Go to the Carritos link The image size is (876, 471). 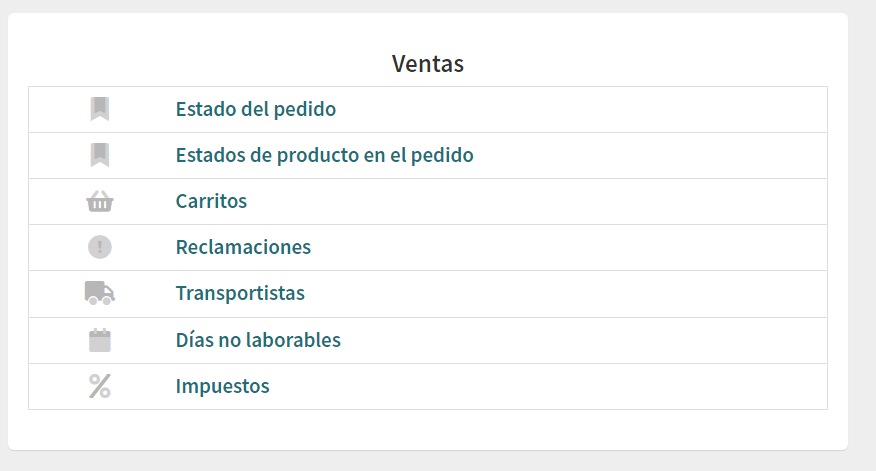tap(211, 201)
